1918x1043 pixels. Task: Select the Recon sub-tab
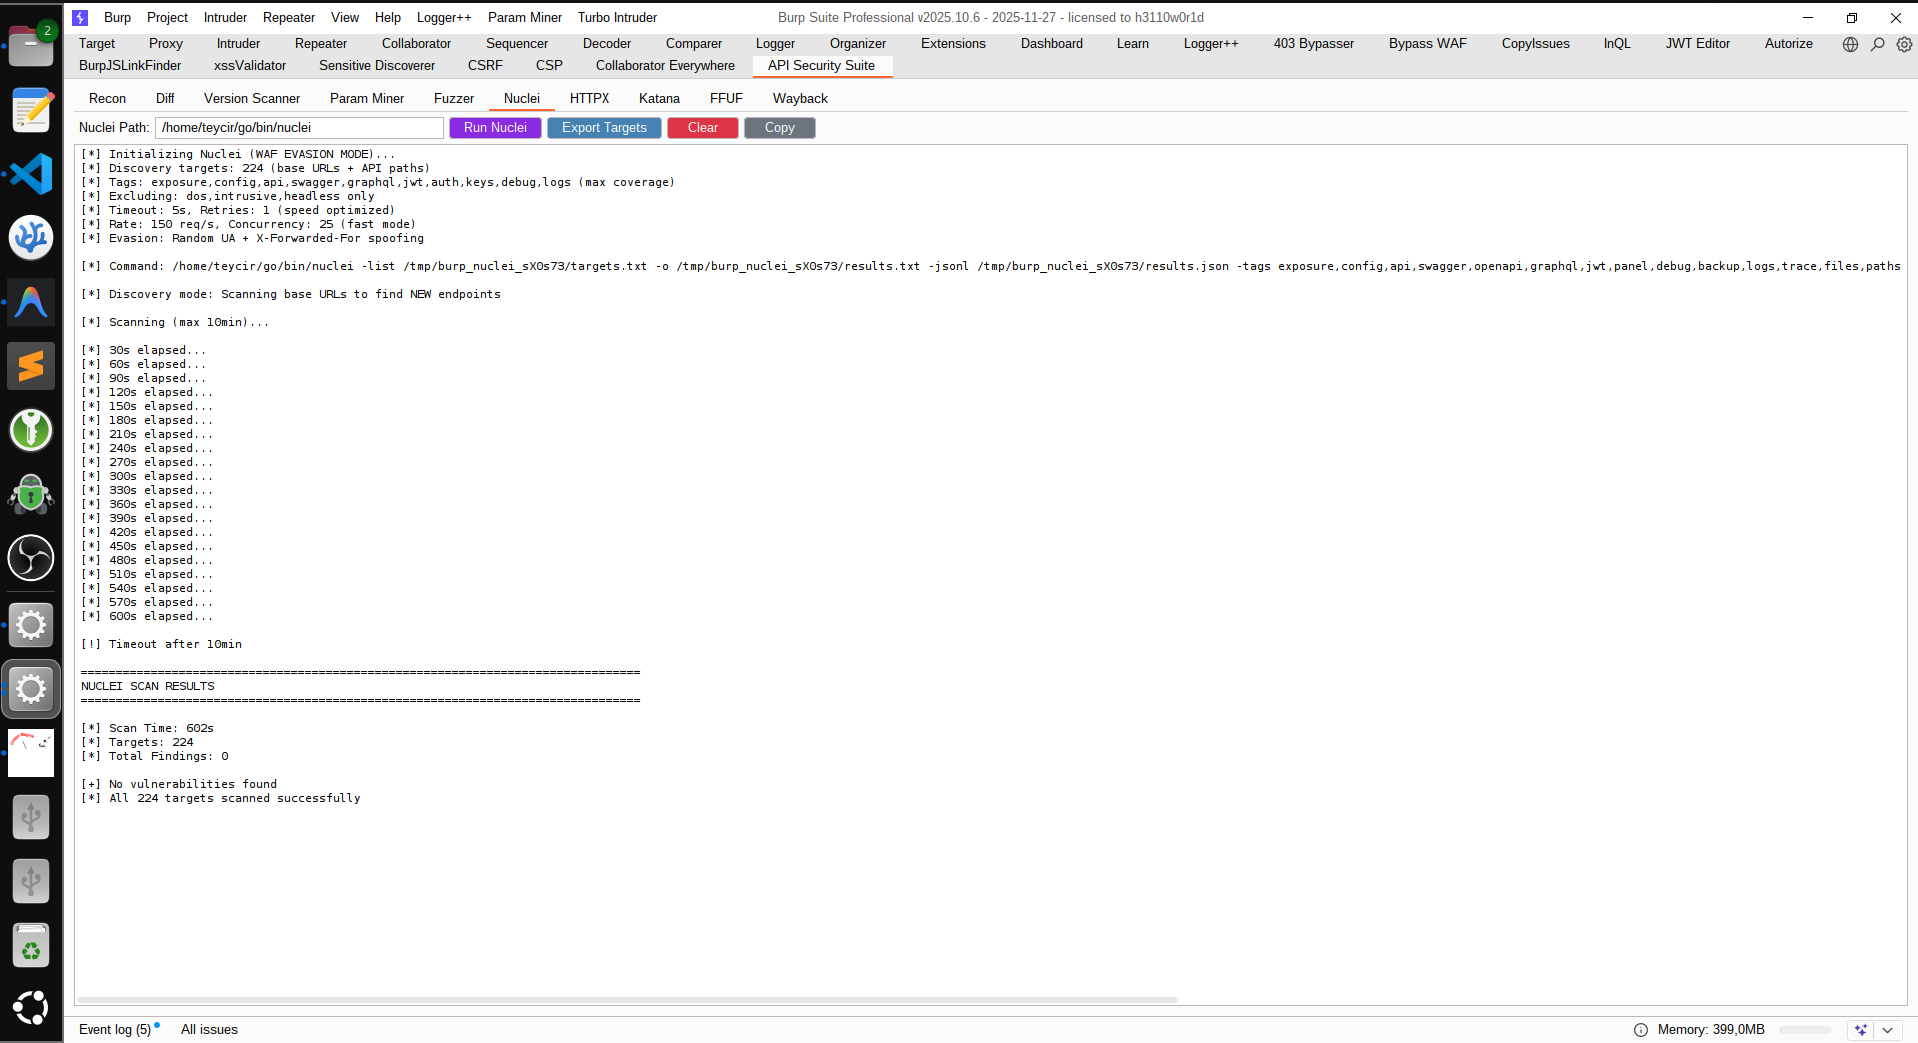(x=107, y=98)
